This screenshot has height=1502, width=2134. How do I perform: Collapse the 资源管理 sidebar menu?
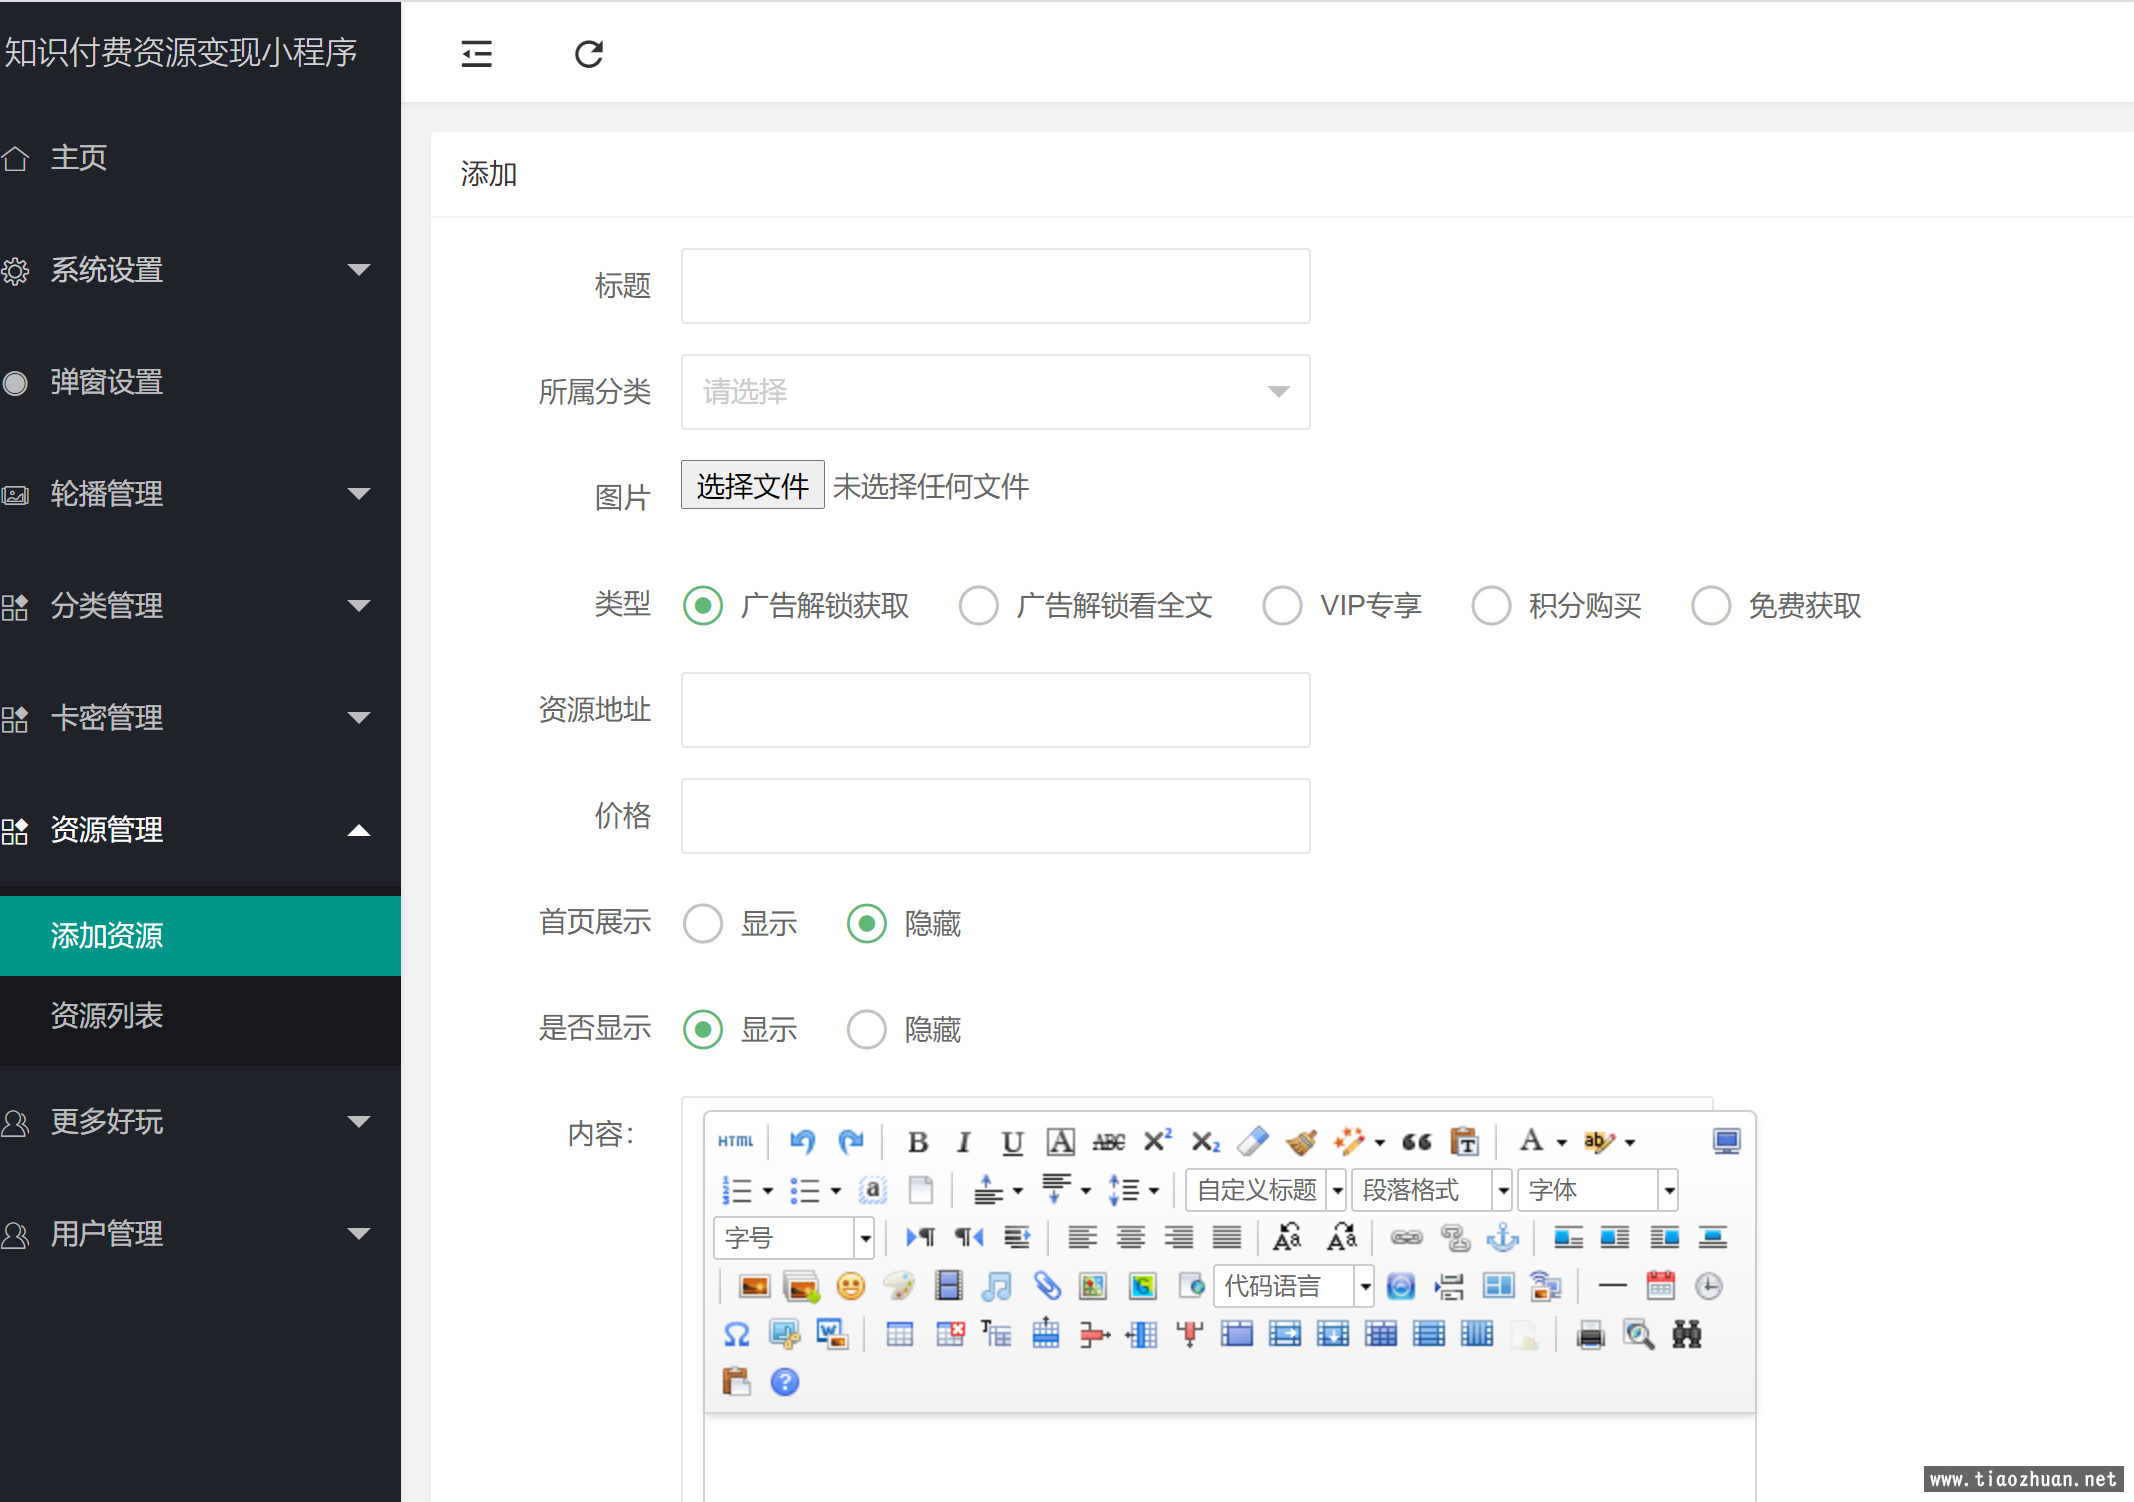tap(200, 830)
